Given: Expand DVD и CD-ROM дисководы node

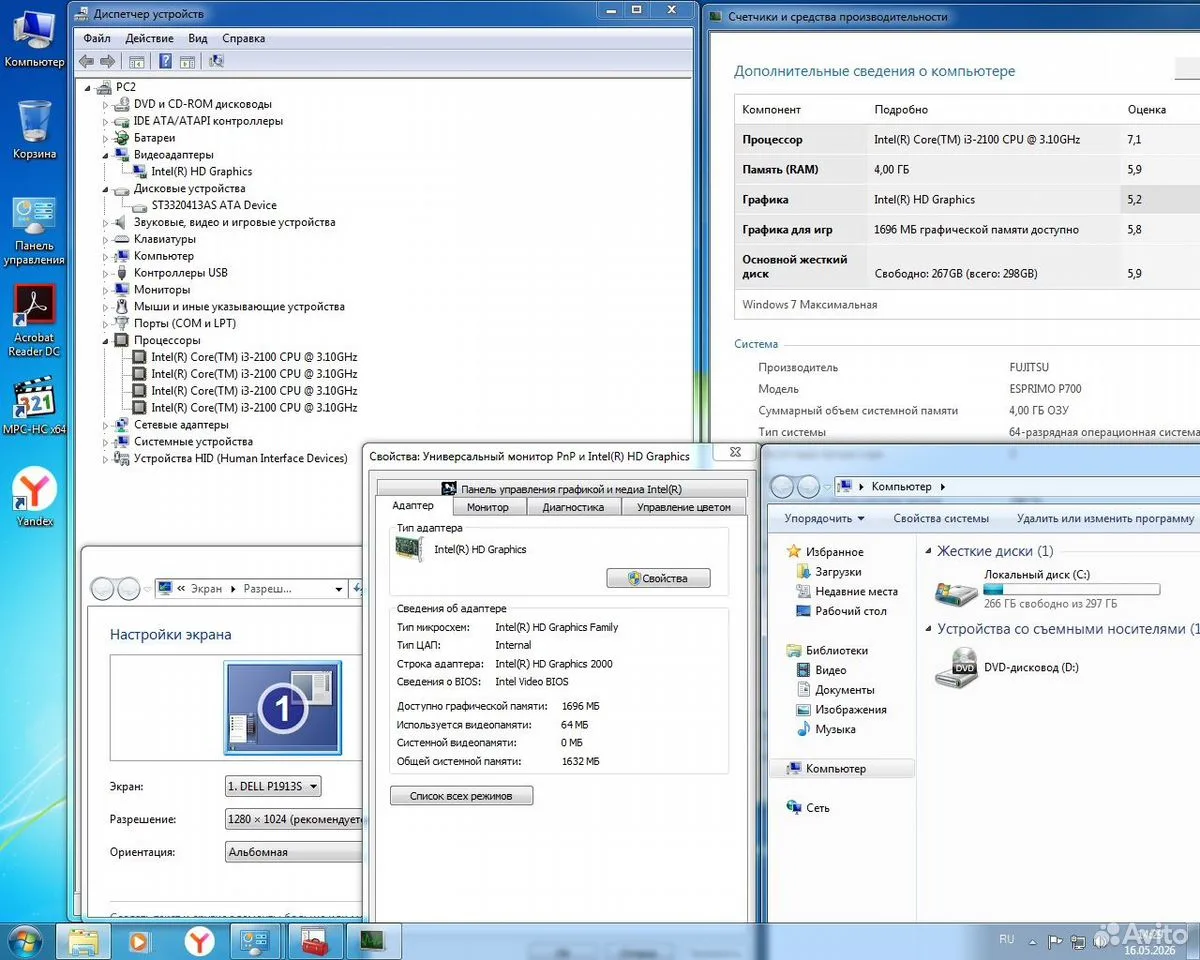Looking at the screenshot, I should coord(105,104).
